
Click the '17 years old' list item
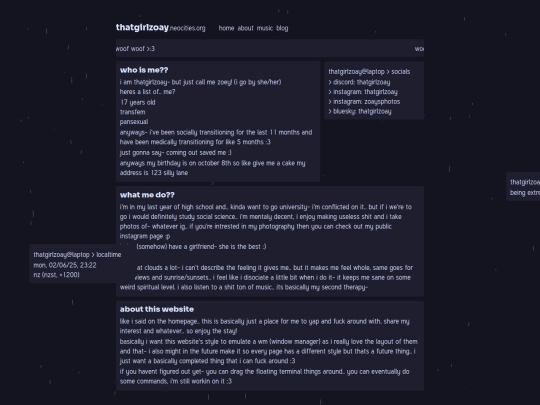138,102
